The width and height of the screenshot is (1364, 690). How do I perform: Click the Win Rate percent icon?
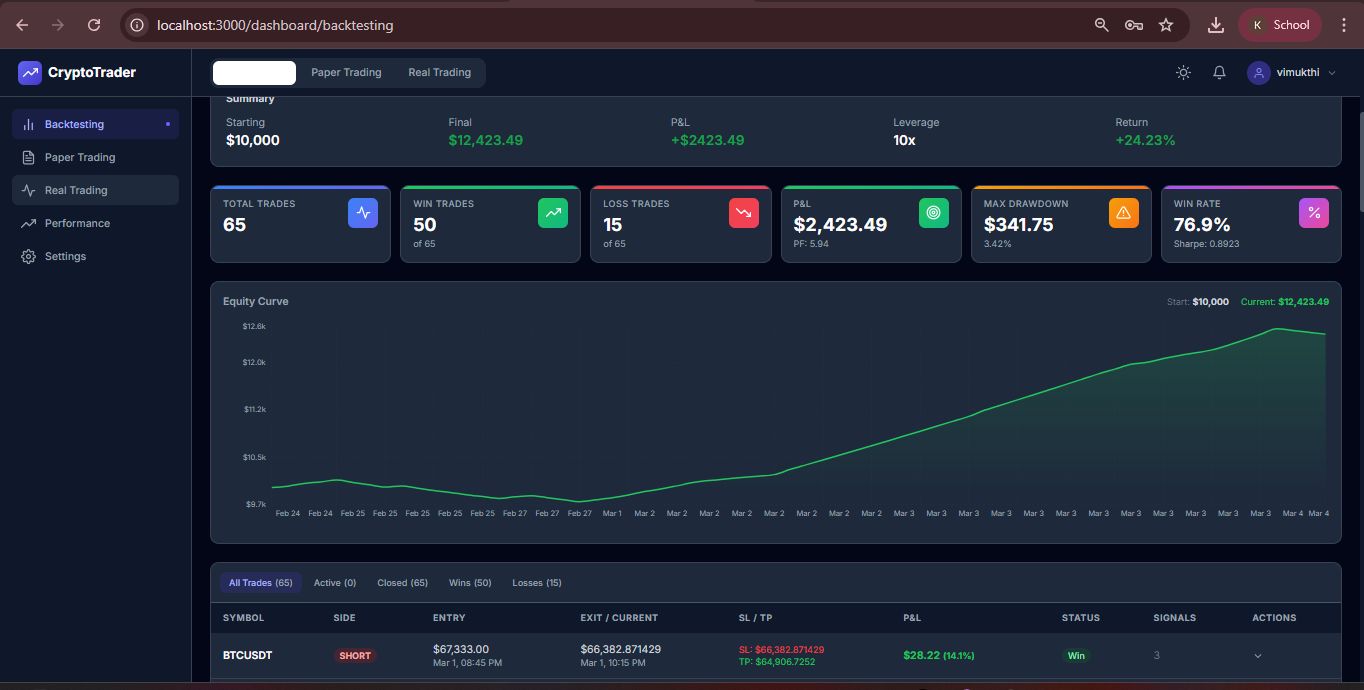coord(1314,212)
